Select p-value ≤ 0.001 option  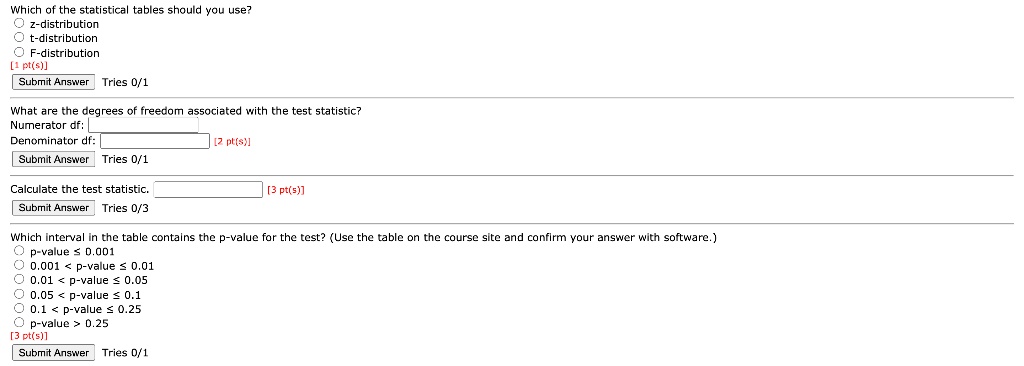20,252
